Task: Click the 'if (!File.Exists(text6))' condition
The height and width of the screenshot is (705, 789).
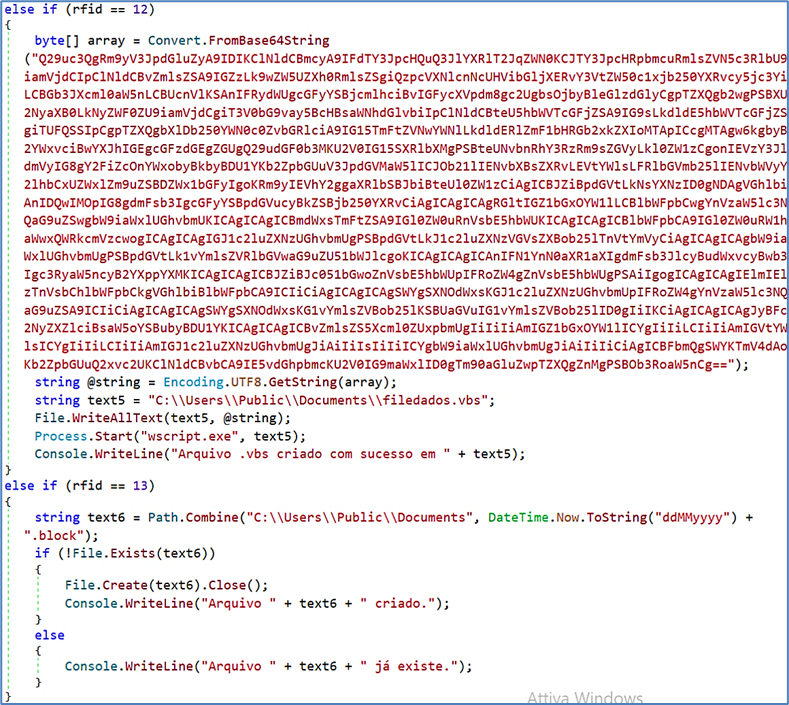Action: [x=125, y=554]
